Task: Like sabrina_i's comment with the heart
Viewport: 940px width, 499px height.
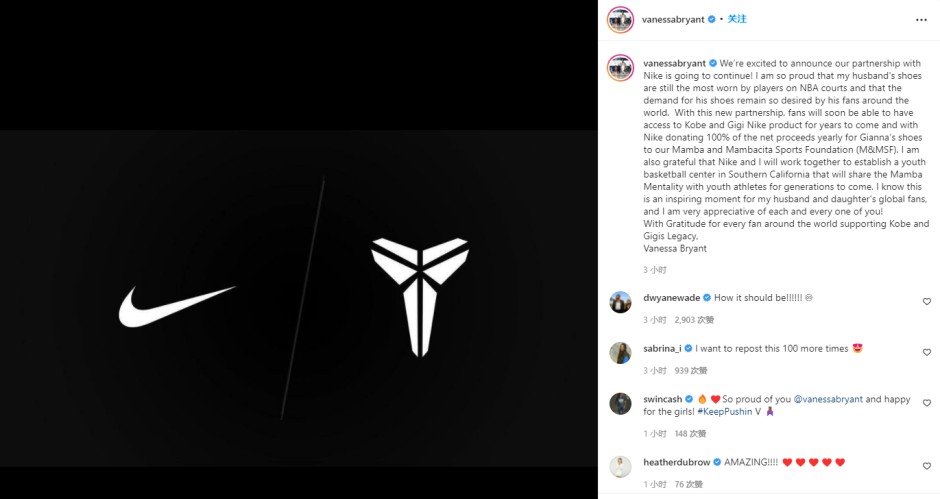Action: pyautogui.click(x=926, y=352)
